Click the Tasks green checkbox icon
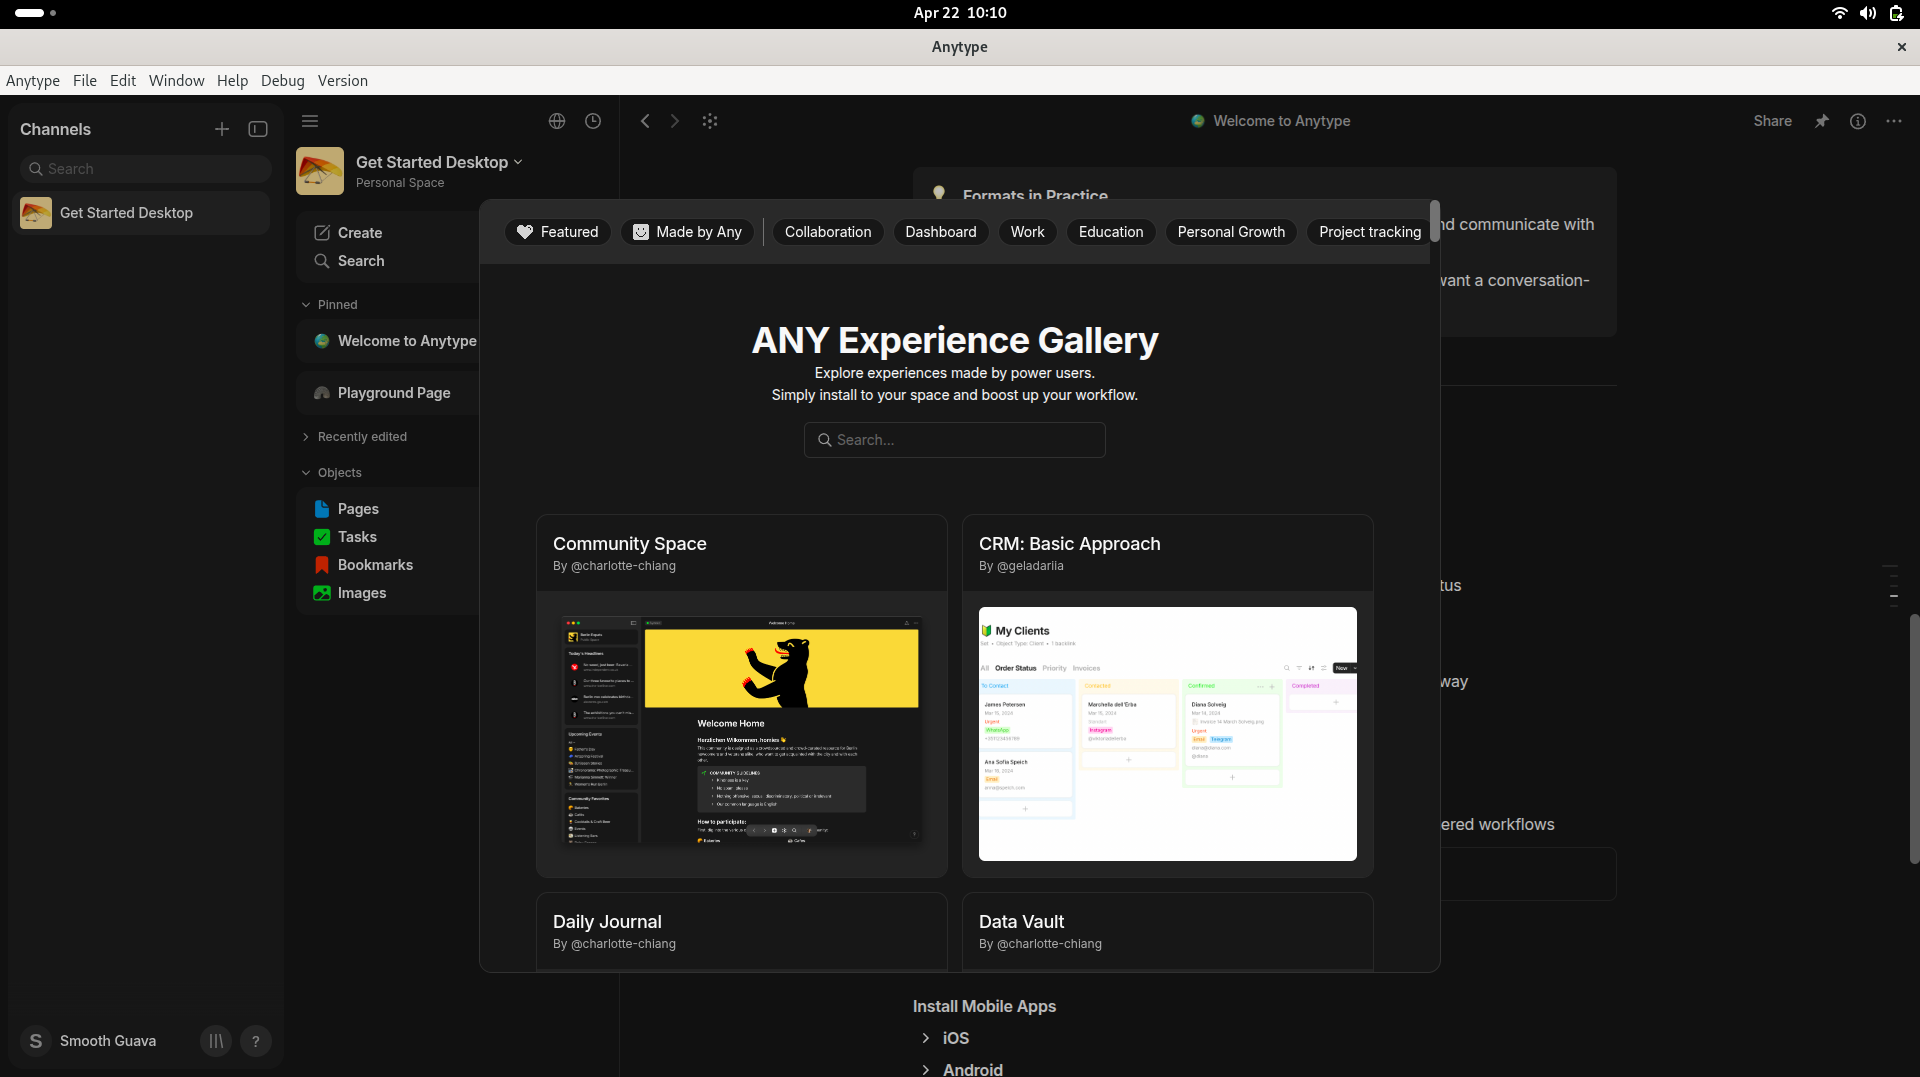Image resolution: width=1920 pixels, height=1077 pixels. click(322, 537)
